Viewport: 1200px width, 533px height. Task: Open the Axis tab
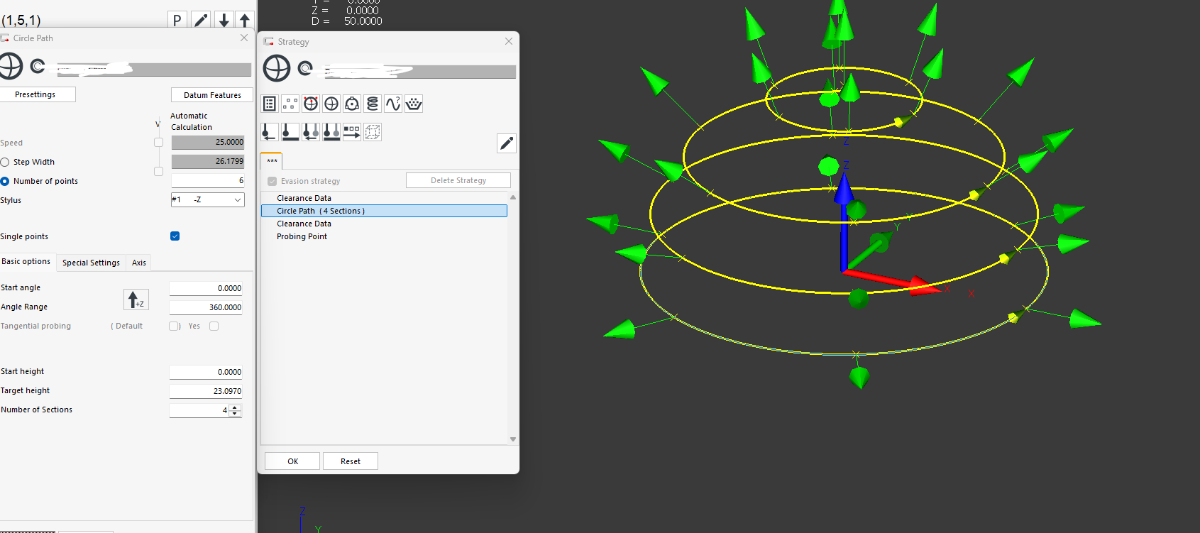point(139,262)
